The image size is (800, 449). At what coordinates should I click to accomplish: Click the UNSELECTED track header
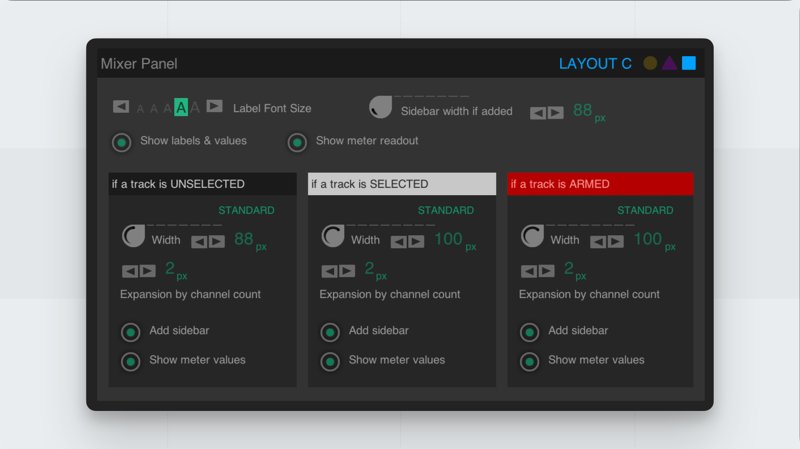[203, 184]
